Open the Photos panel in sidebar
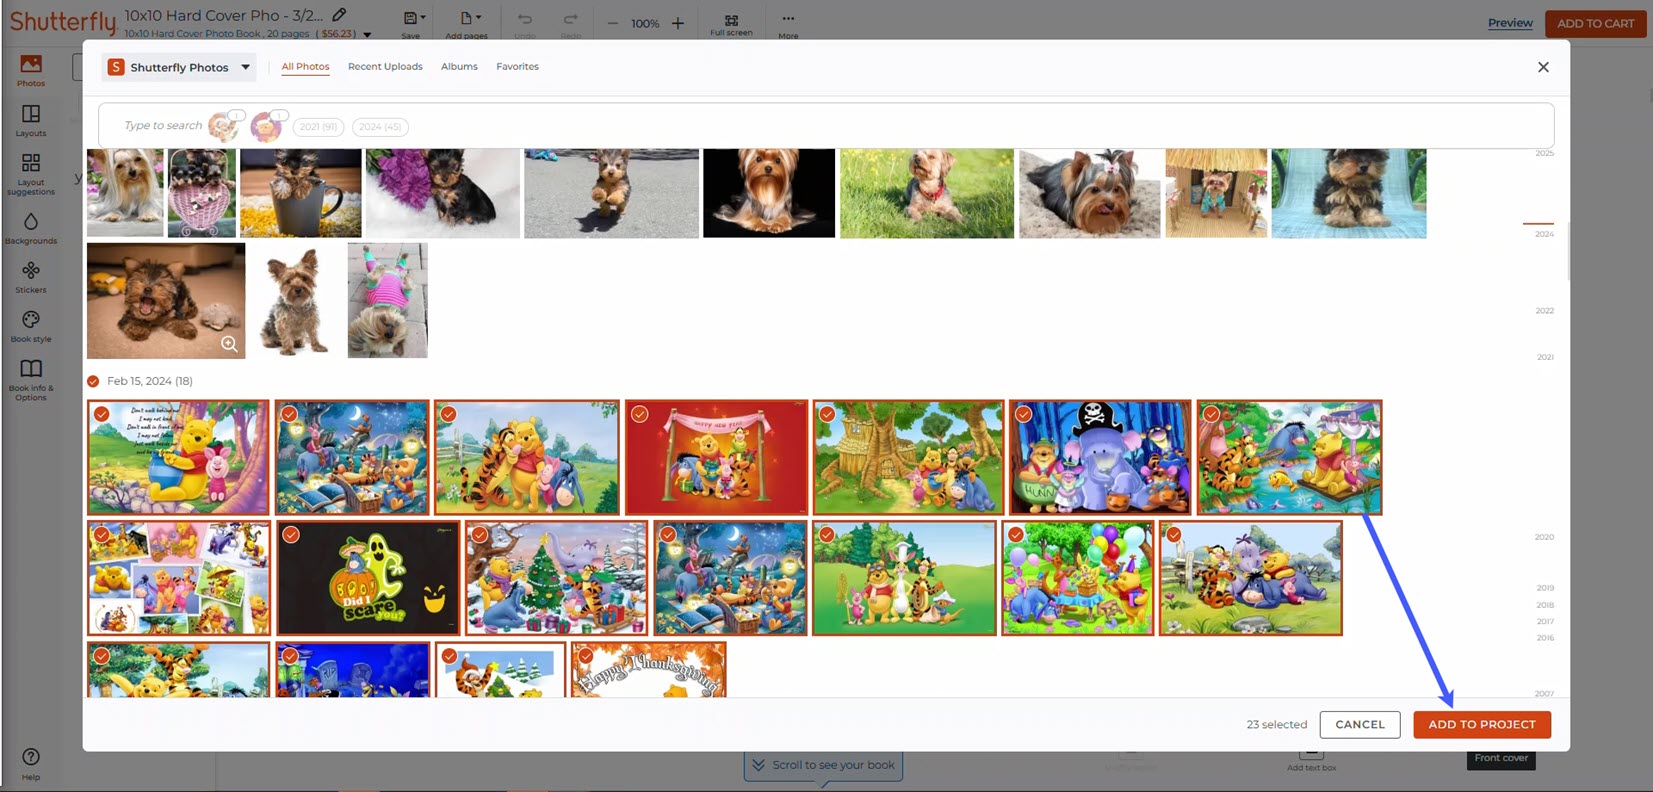The width and height of the screenshot is (1653, 792). (31, 70)
